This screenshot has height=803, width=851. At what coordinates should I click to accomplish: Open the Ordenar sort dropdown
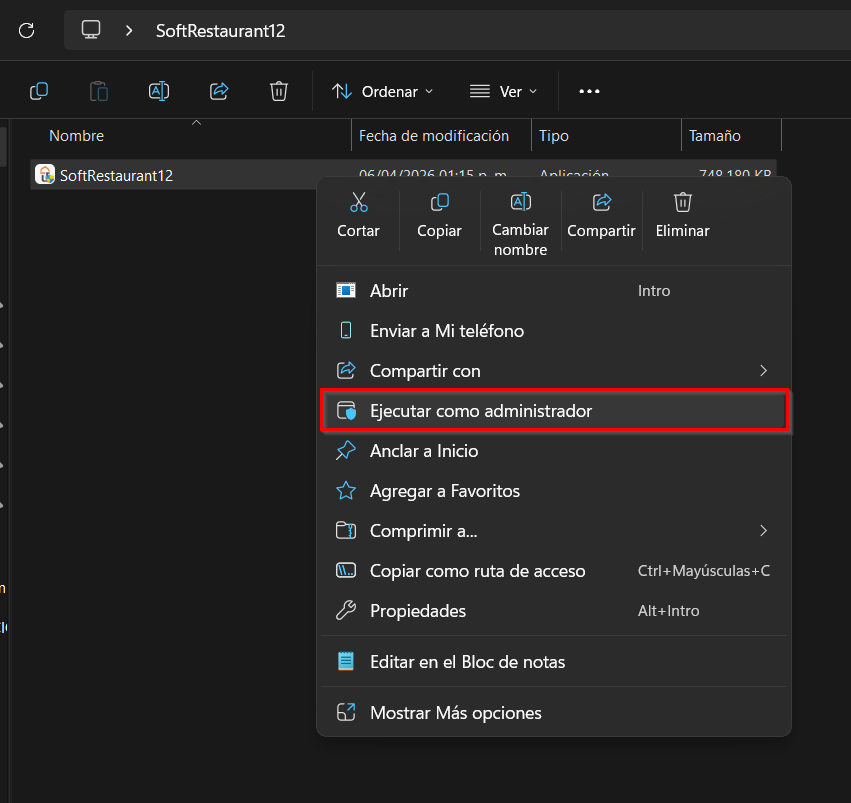[x=383, y=92]
